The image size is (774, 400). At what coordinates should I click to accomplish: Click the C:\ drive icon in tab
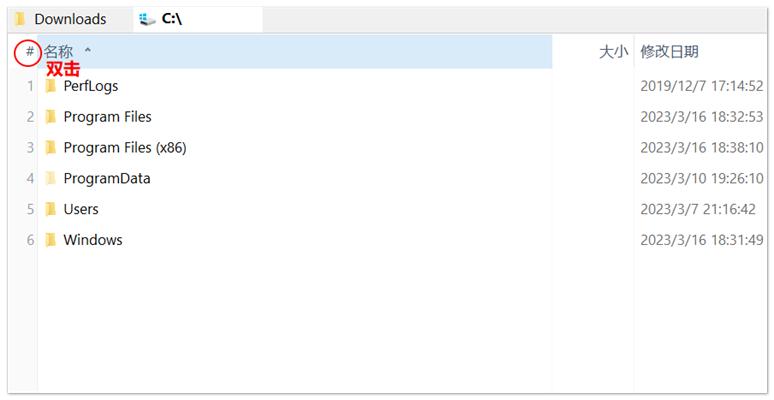pos(148,19)
